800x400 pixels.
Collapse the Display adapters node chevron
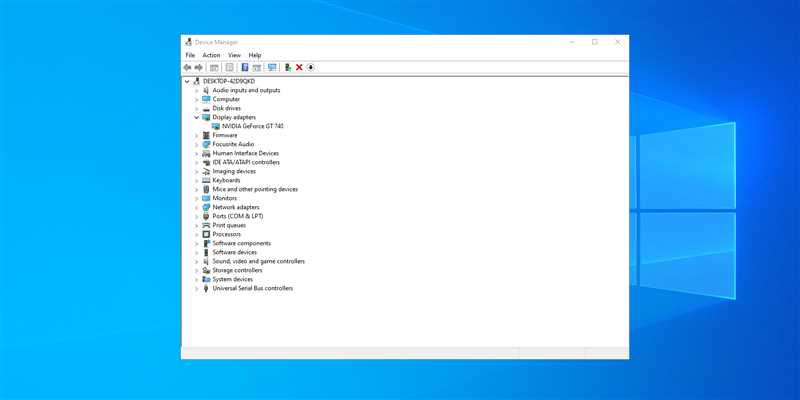(196, 117)
